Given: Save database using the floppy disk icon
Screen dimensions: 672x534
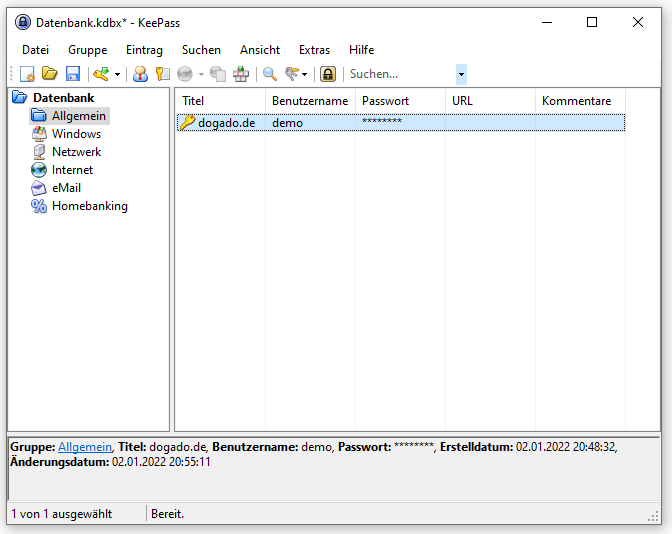Looking at the screenshot, I should click(73, 74).
